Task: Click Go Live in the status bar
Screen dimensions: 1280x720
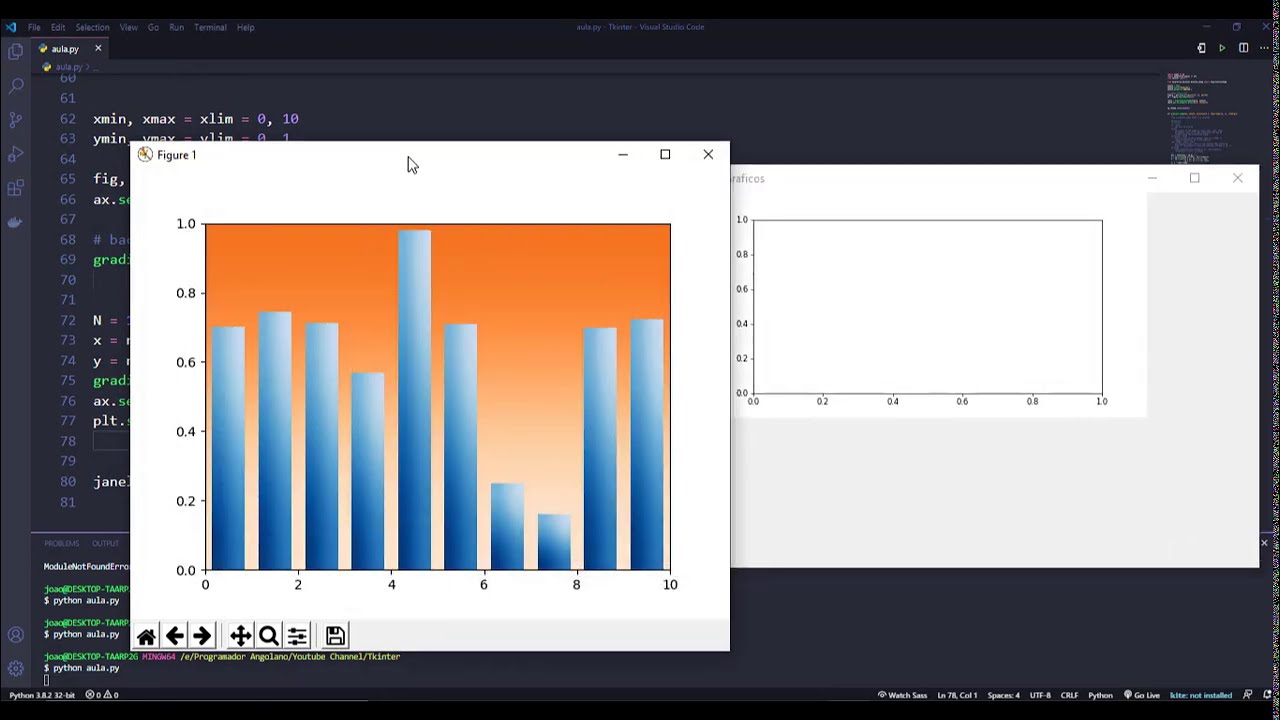Action: (x=1141, y=695)
